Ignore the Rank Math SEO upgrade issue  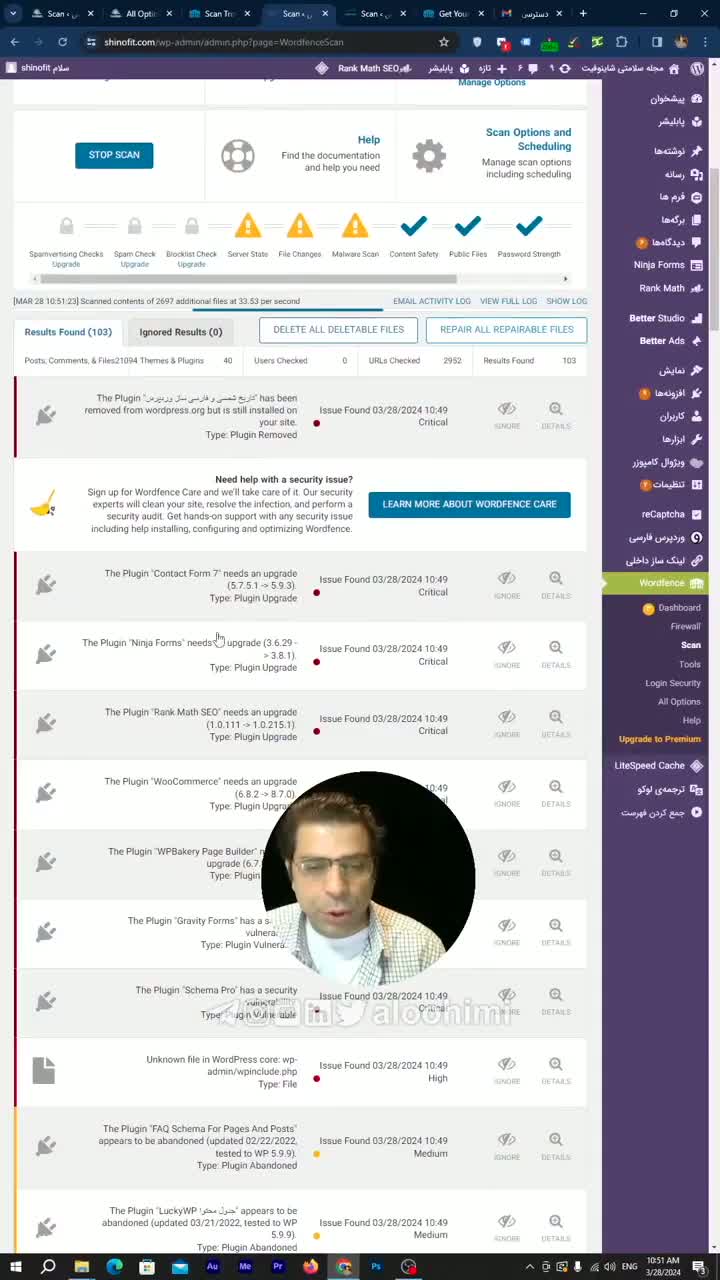coord(507,722)
